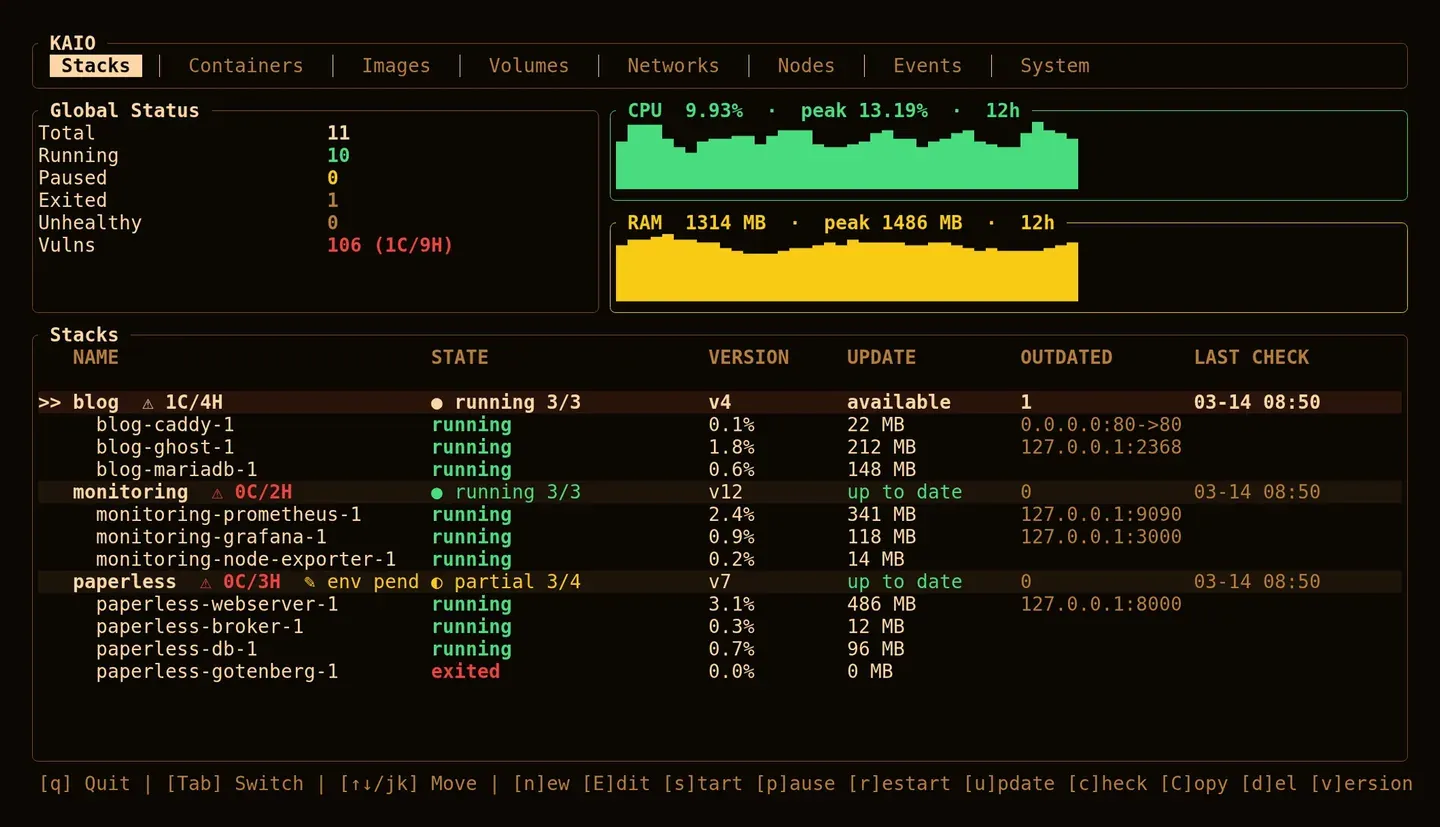1440x827 pixels.
Task: Click the yellow RAM usage graph
Action: (x=847, y=270)
